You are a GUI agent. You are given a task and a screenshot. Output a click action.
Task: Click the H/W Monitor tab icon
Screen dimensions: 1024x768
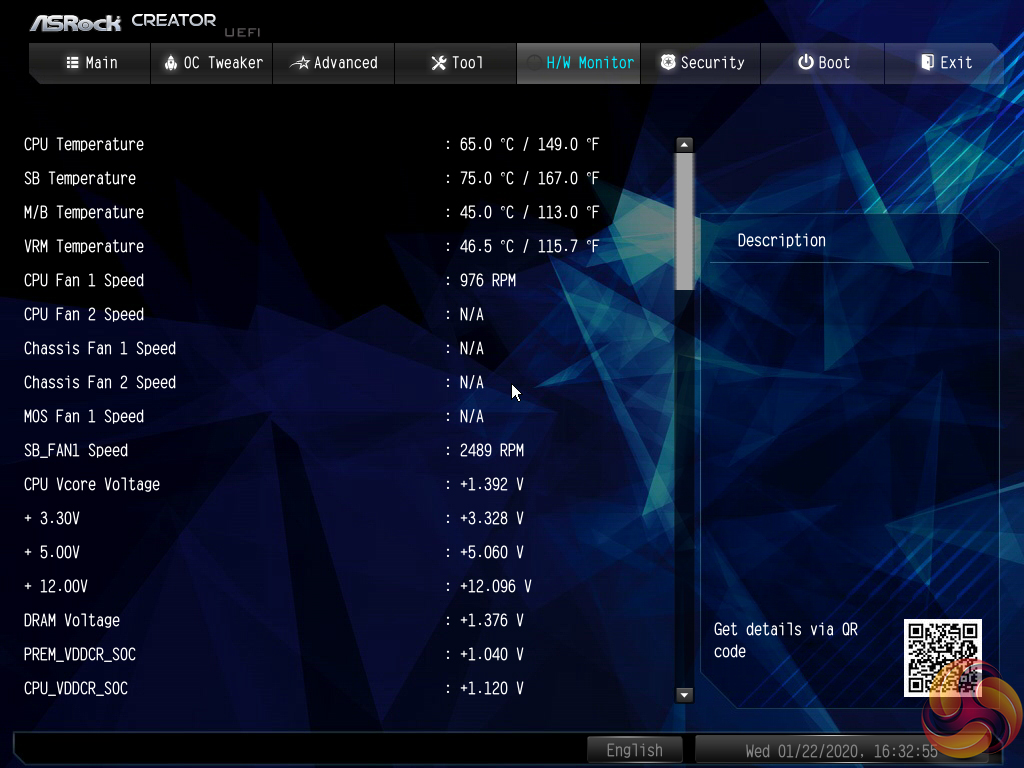pos(534,63)
